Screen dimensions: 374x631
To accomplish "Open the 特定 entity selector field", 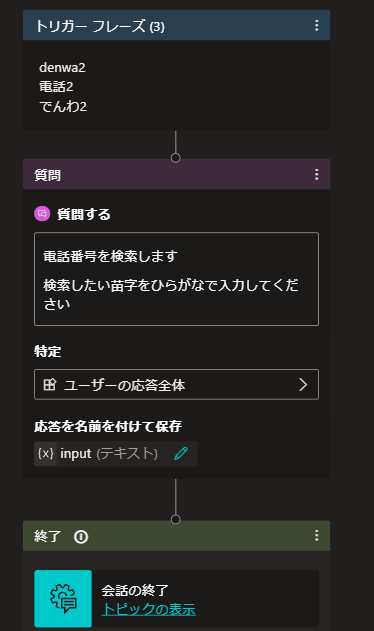I will tap(176, 384).
